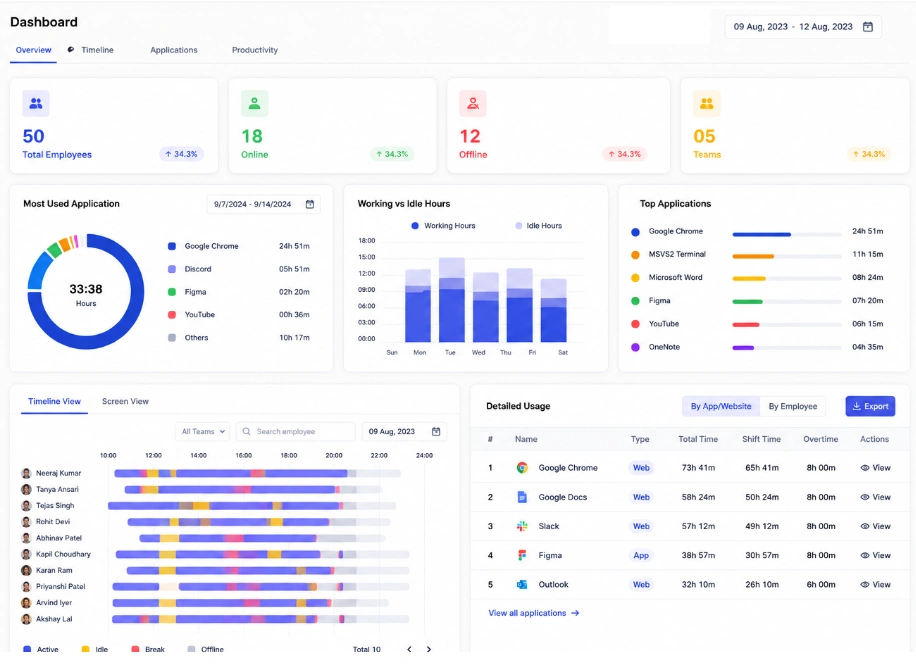Click the Online 34.3% badge
This screenshot has height=665, width=916.
[x=392, y=154]
